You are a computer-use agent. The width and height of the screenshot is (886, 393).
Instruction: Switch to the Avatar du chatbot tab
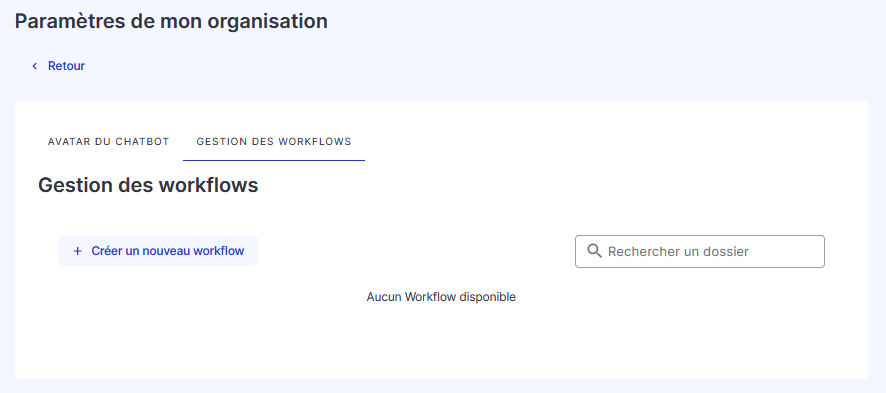(x=108, y=142)
